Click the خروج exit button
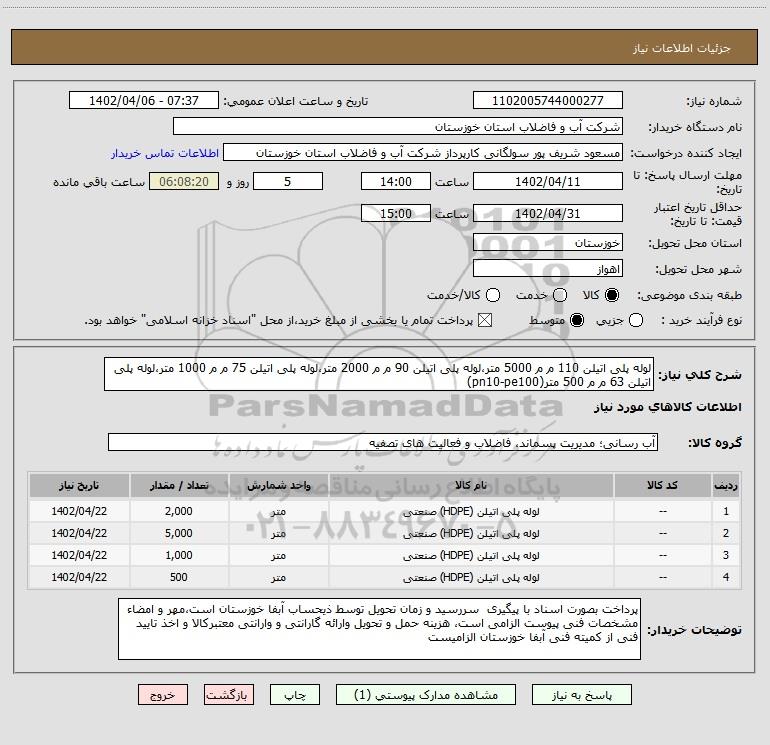 tap(163, 695)
